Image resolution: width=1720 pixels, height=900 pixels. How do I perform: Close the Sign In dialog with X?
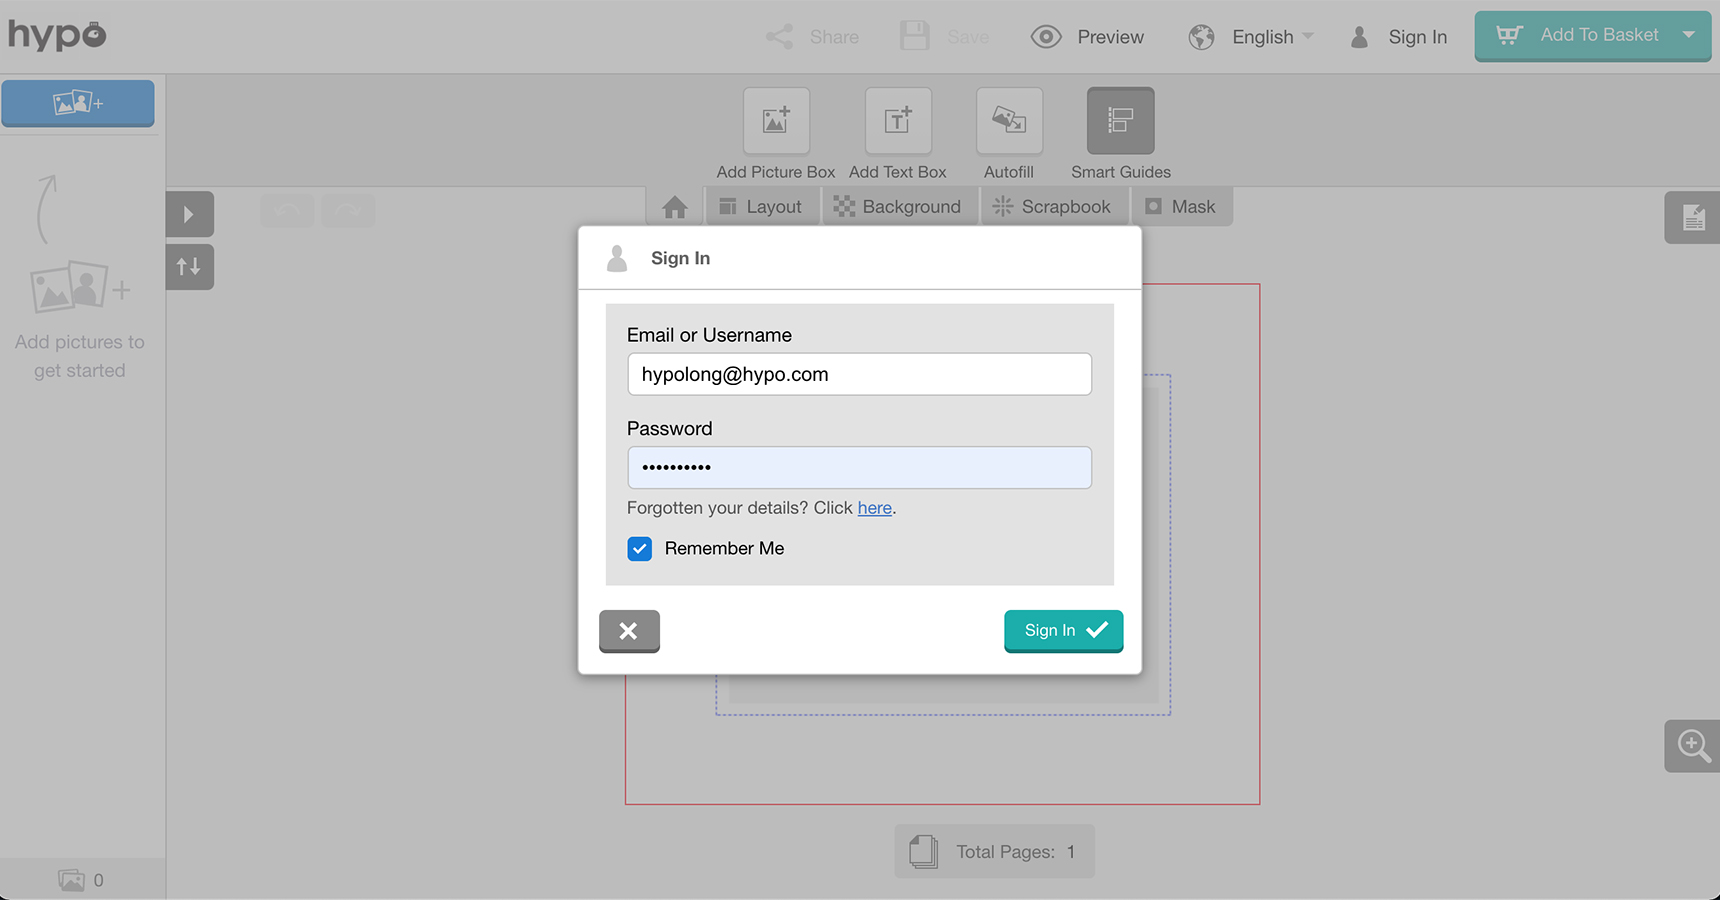tap(629, 631)
